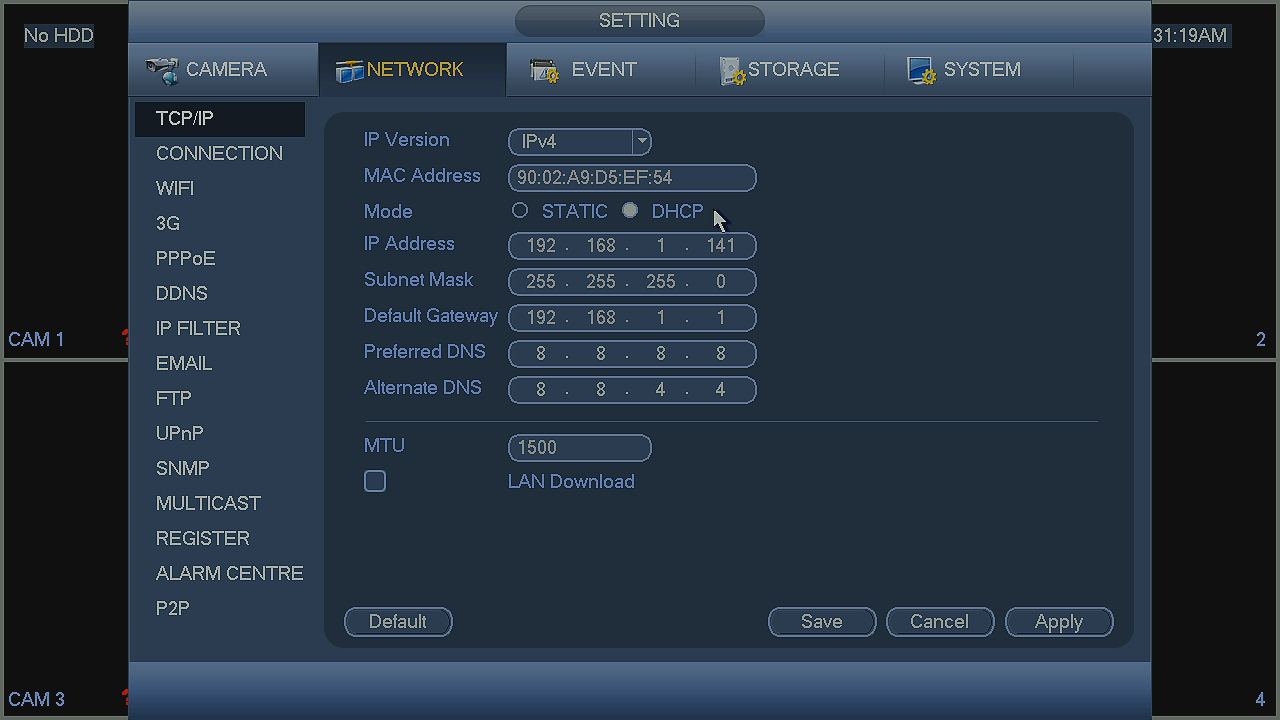Viewport: 1280px width, 720px height.
Task: Click the MTU value field
Action: tap(580, 448)
